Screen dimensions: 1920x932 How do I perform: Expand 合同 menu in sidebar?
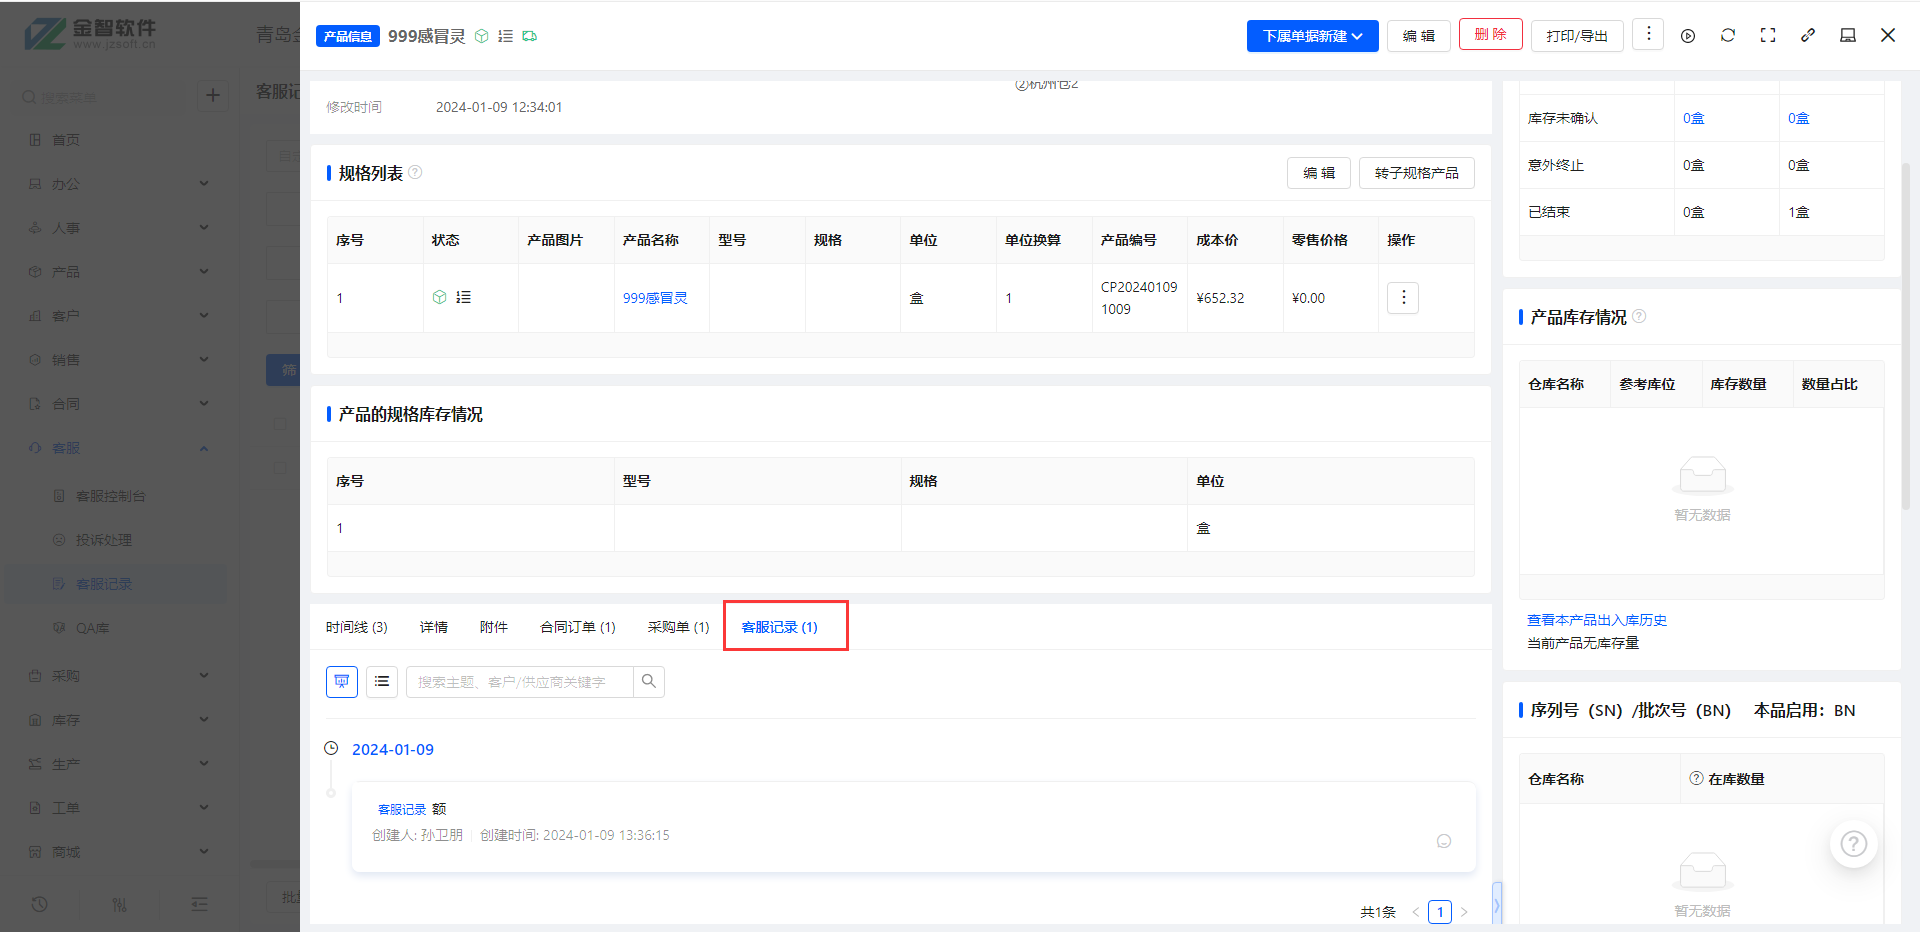(118, 404)
